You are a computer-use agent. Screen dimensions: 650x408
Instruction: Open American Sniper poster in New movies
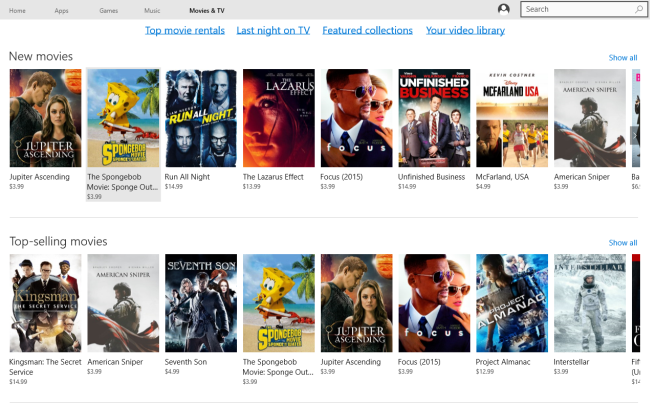tap(590, 118)
